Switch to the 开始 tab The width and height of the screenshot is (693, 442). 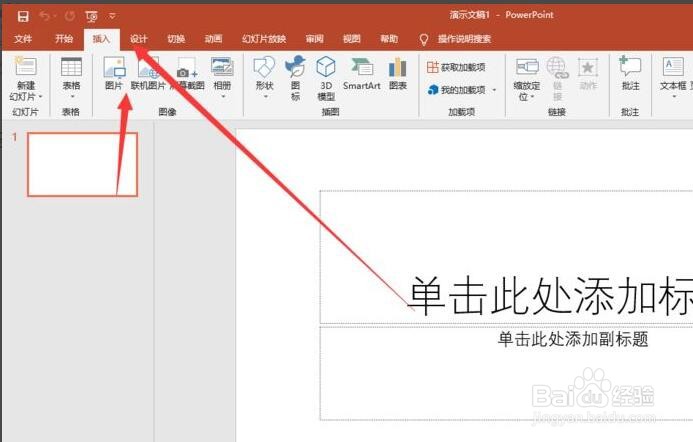(64, 39)
